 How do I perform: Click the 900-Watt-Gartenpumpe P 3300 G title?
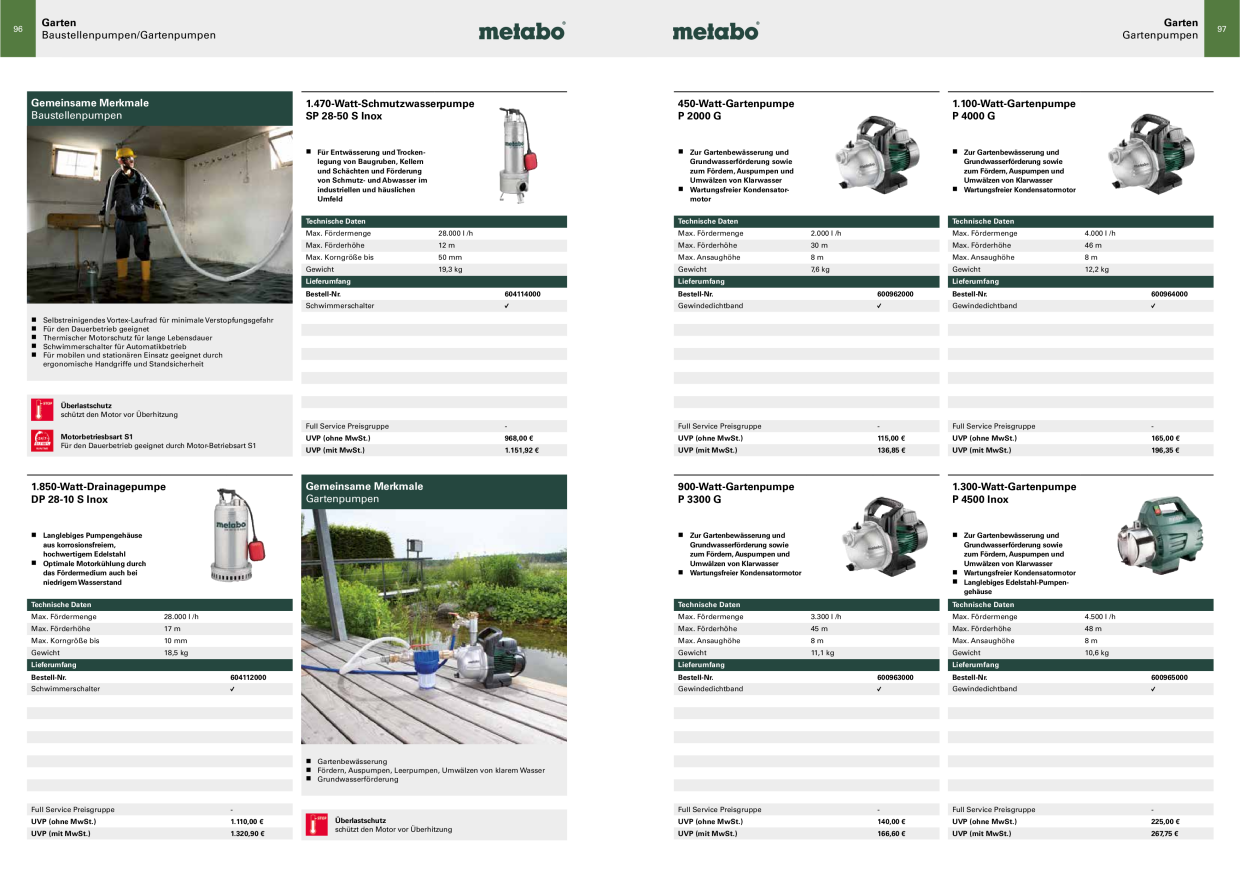coord(736,493)
